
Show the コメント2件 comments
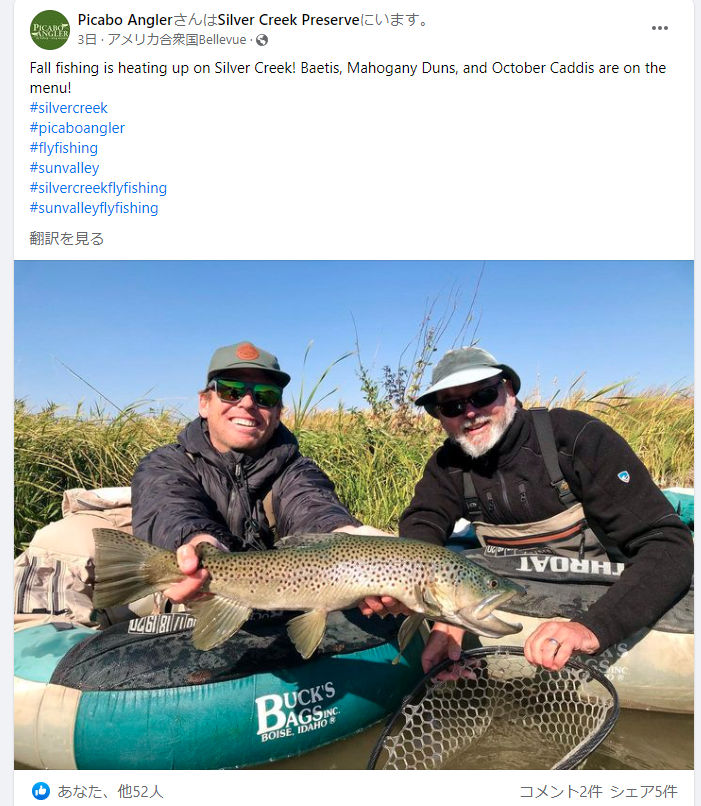(561, 792)
